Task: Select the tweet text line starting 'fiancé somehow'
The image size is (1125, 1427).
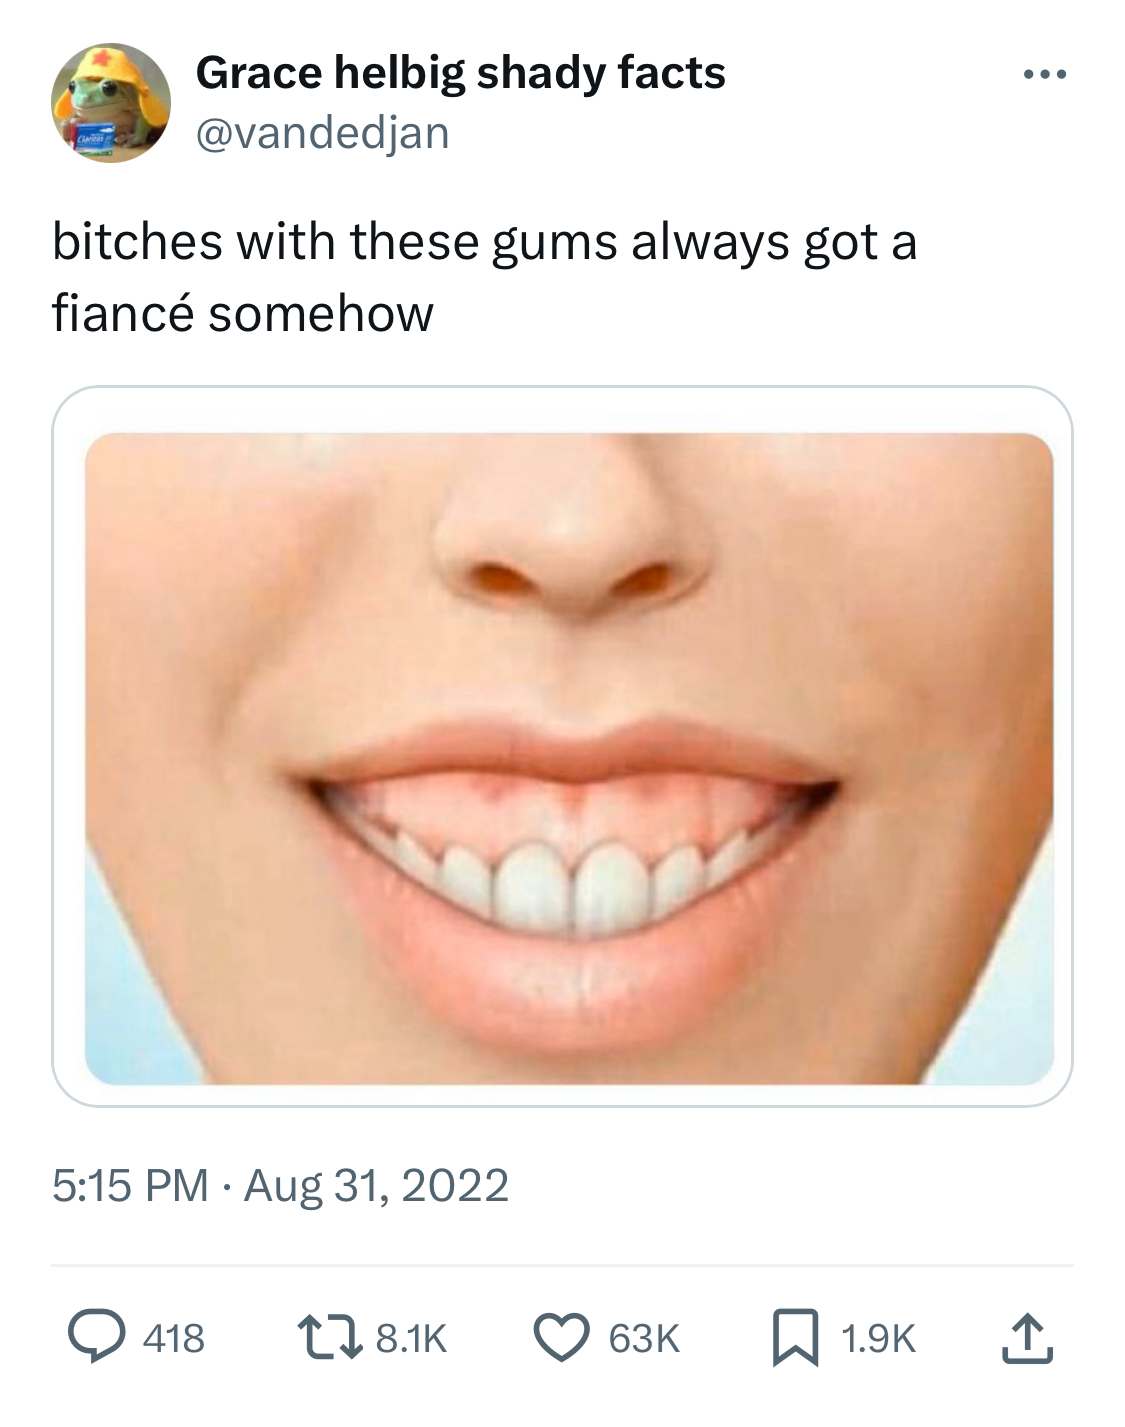Action: [243, 313]
